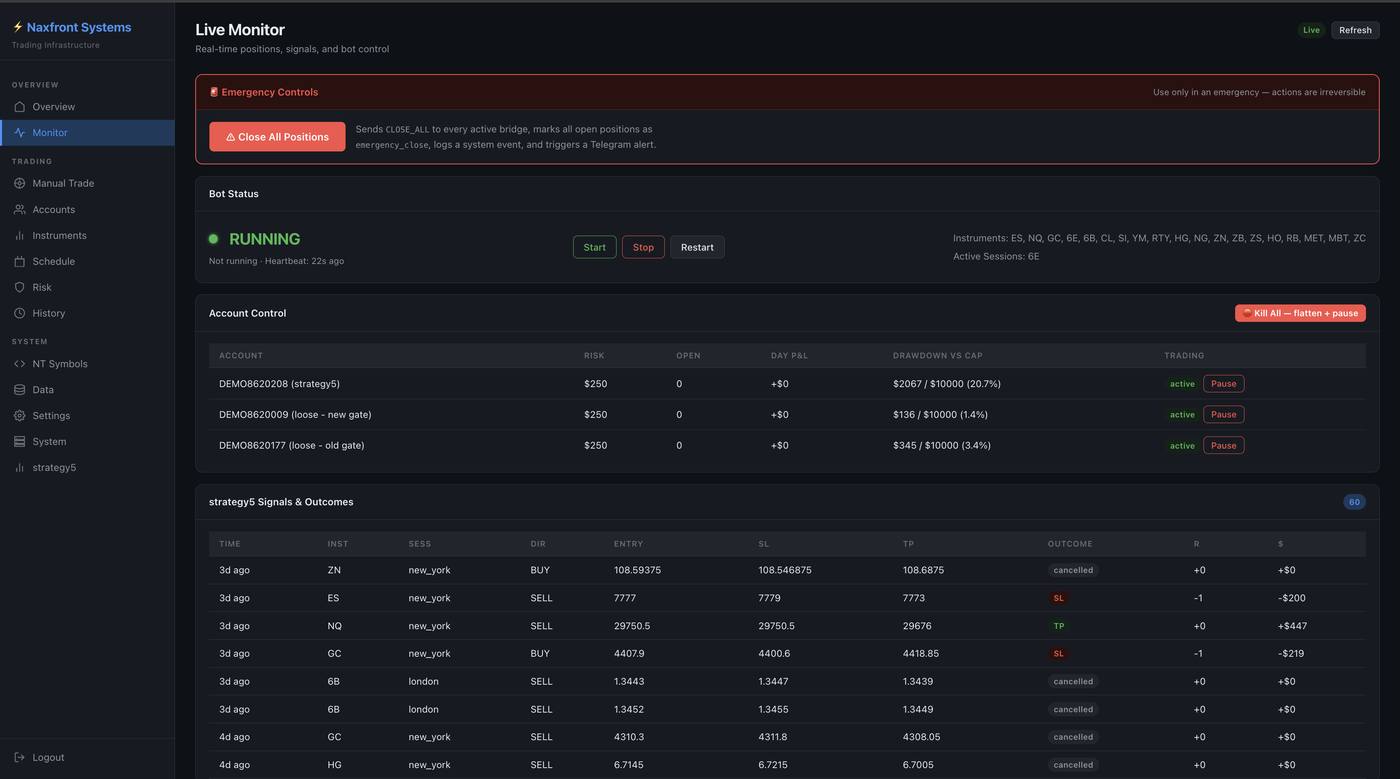Open the Instruments section

[x=87, y=236]
